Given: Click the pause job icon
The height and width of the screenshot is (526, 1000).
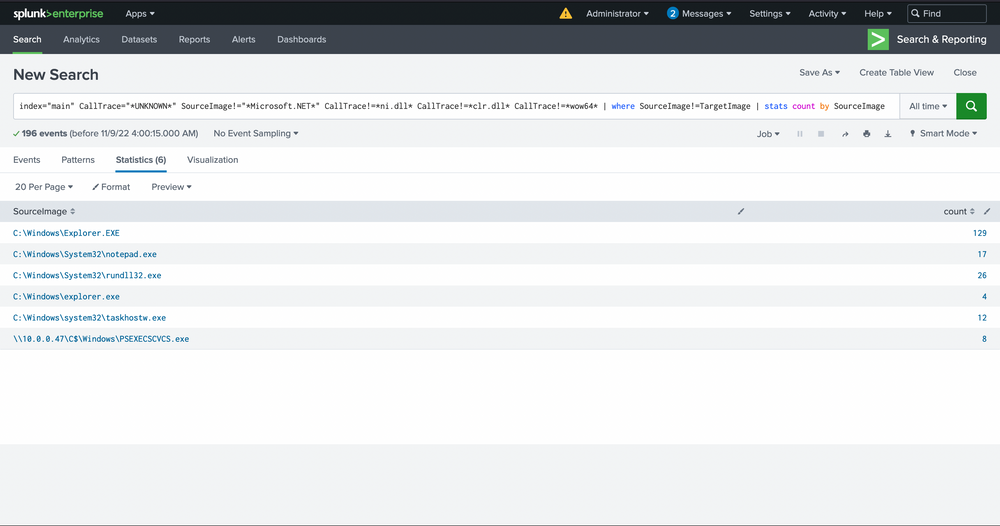Looking at the screenshot, I should [799, 134].
